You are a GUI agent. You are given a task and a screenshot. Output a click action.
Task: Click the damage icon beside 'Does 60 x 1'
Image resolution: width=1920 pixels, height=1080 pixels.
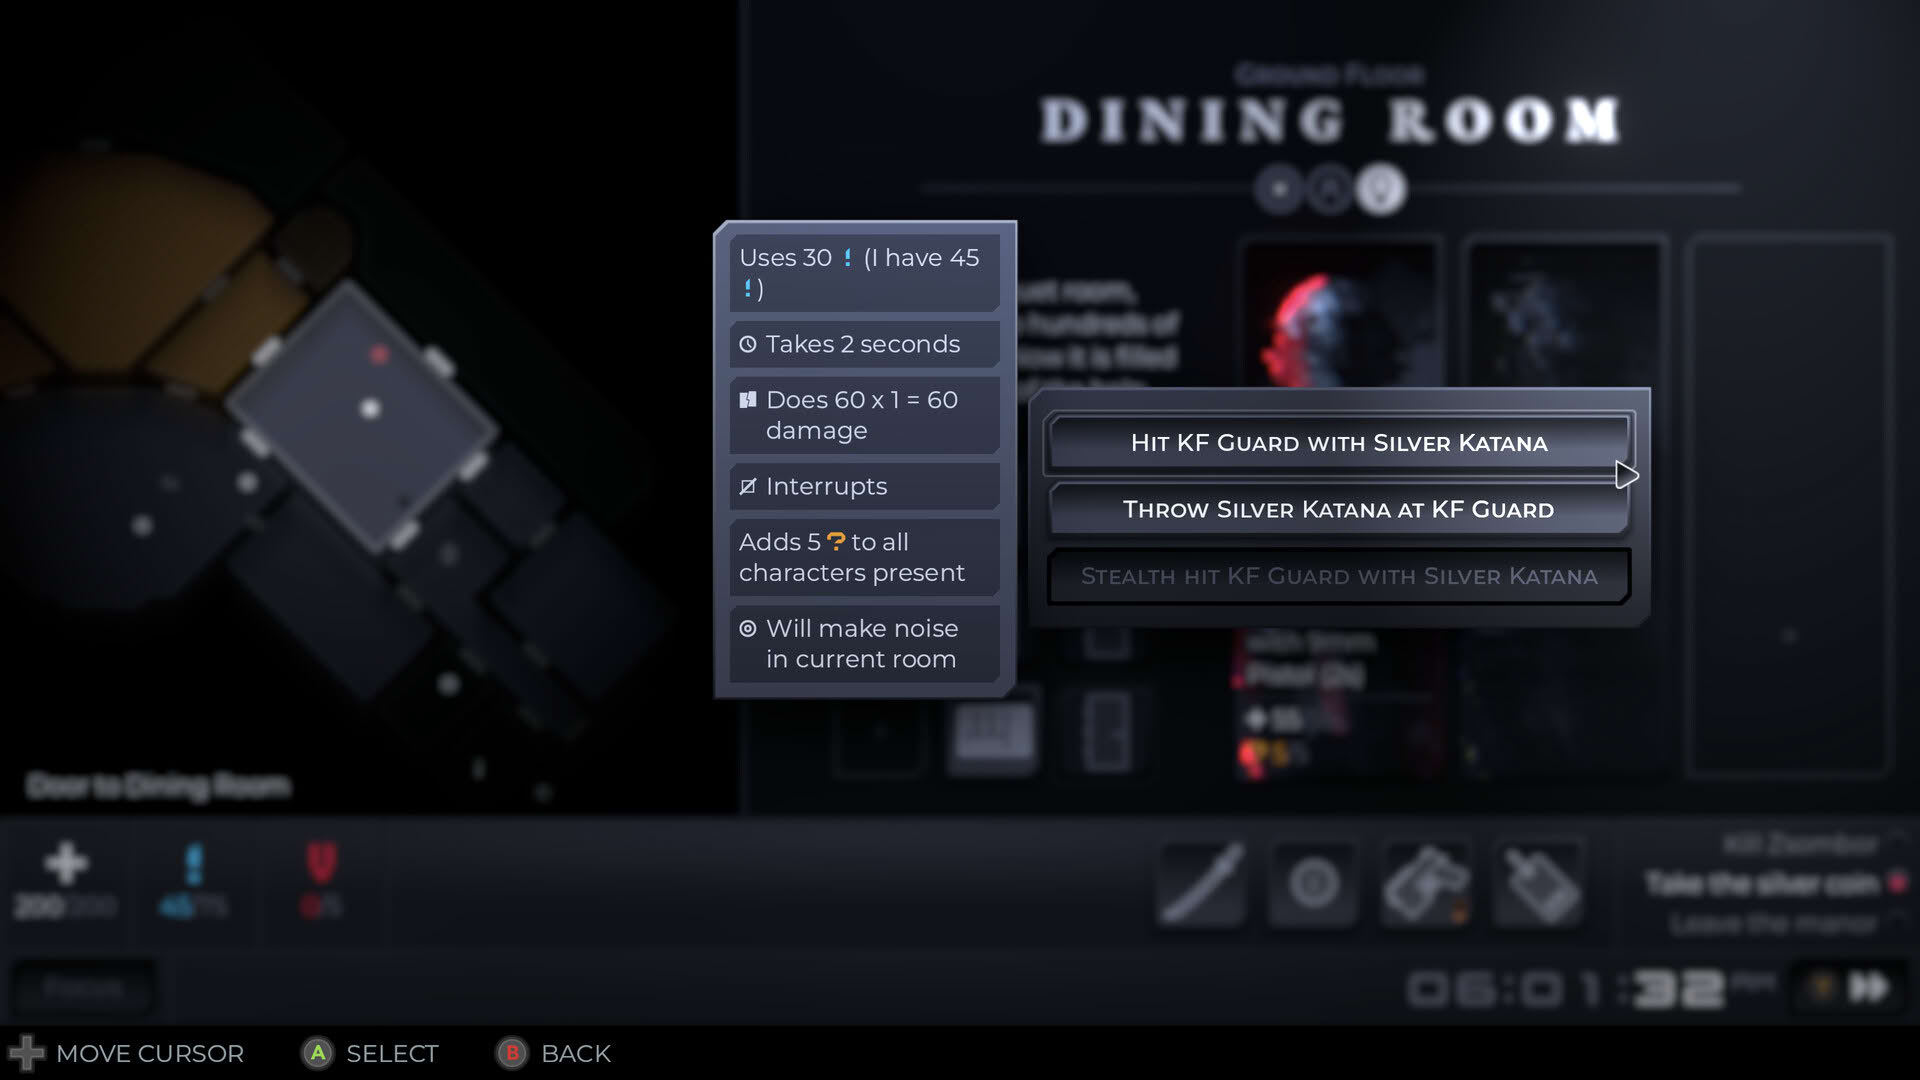point(748,400)
